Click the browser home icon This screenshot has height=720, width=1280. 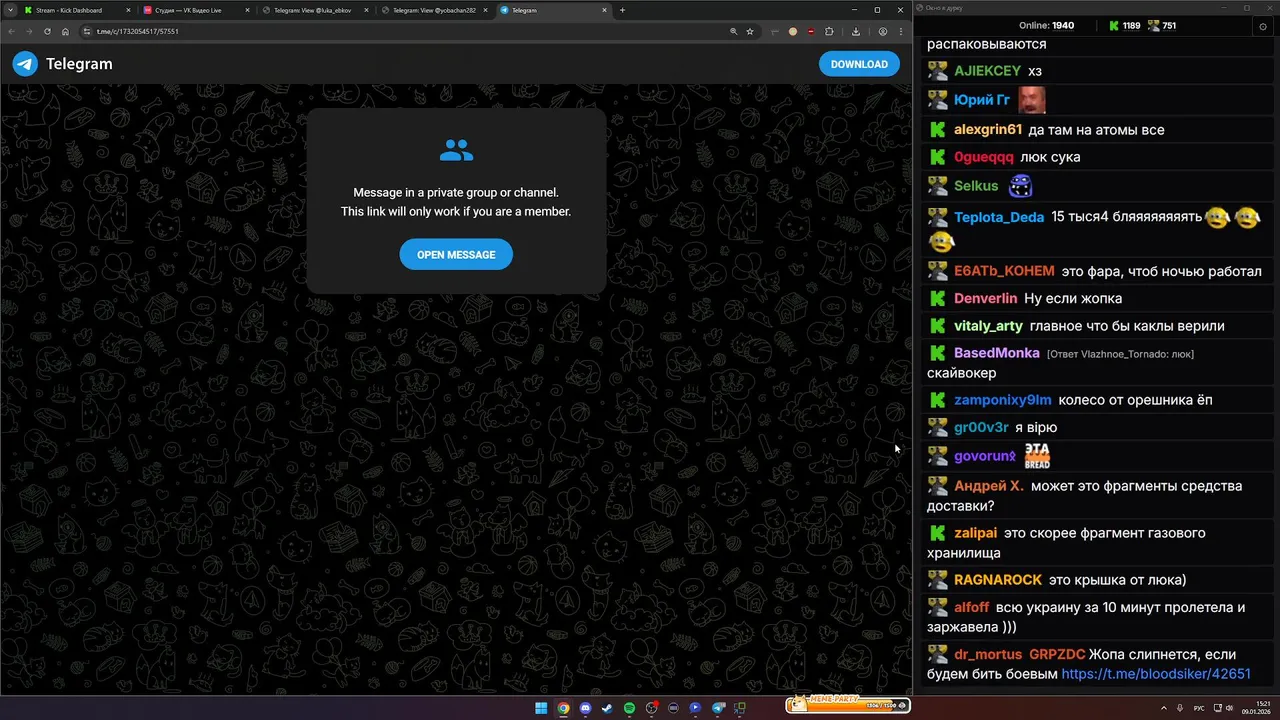pyautogui.click(x=65, y=31)
